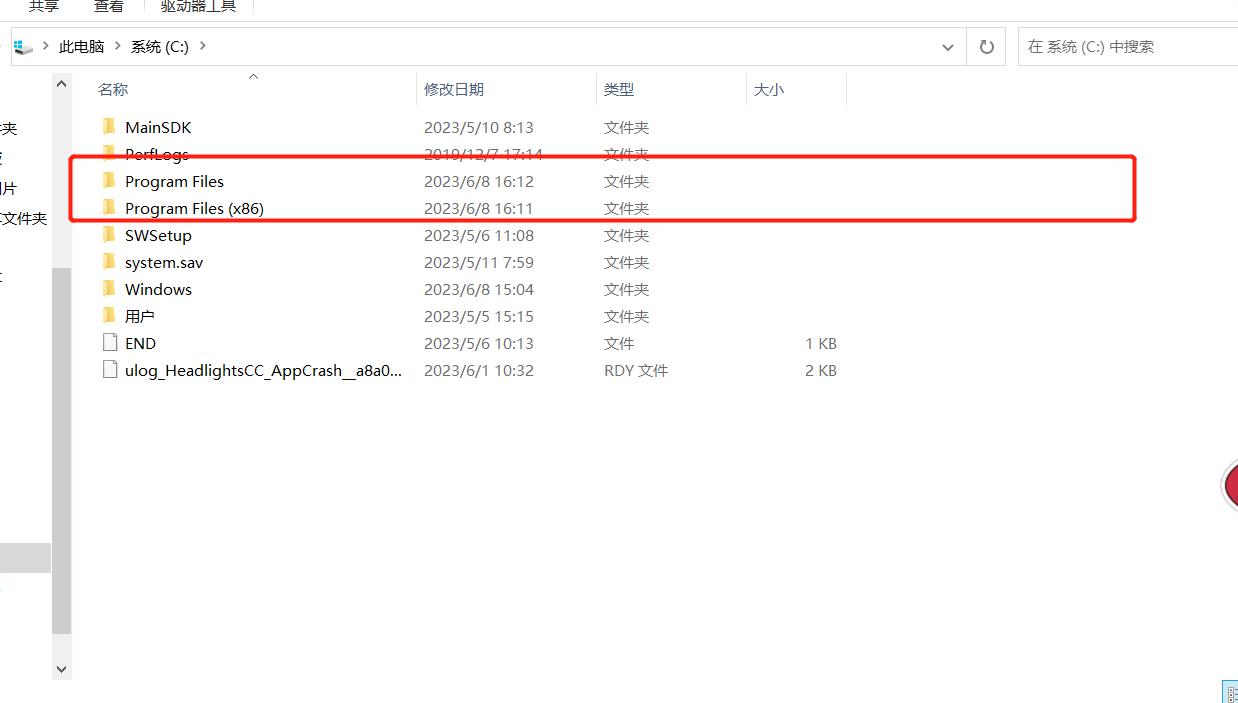Click 此电脑 in the address bar
The height and width of the screenshot is (703, 1238).
coord(81,47)
